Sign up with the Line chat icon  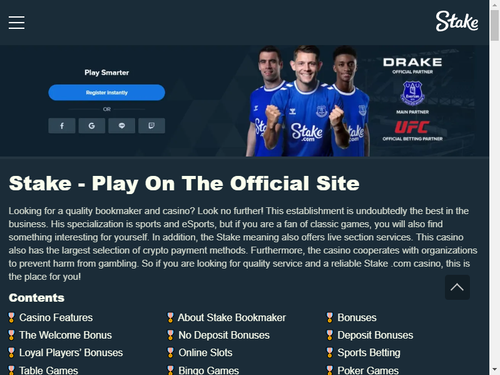click(x=122, y=126)
